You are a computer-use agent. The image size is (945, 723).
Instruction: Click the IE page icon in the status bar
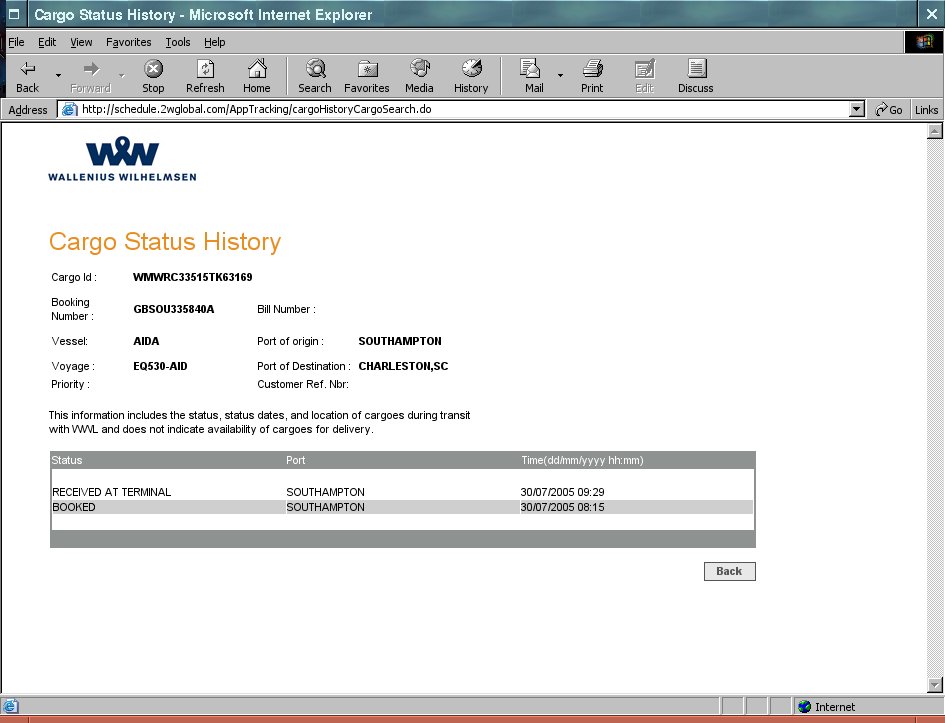tap(10, 706)
